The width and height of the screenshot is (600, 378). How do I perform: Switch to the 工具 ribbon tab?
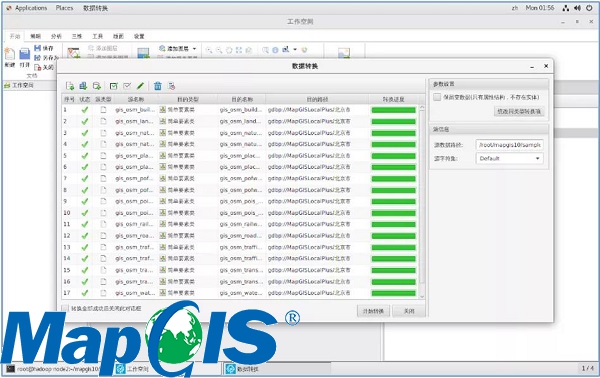tap(98, 36)
